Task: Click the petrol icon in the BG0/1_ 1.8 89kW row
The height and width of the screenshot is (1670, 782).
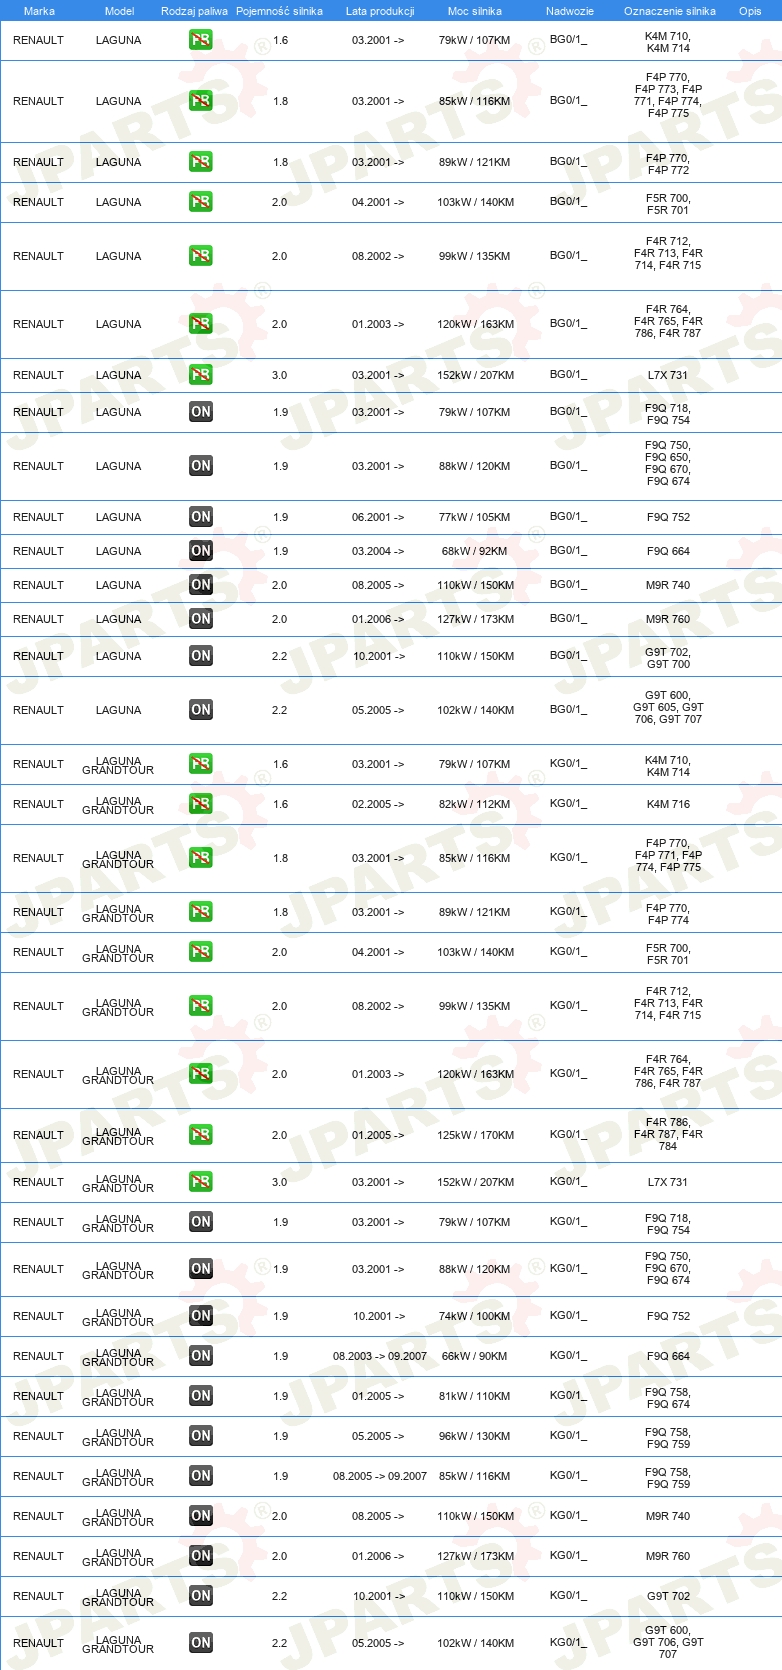Action: (x=201, y=162)
